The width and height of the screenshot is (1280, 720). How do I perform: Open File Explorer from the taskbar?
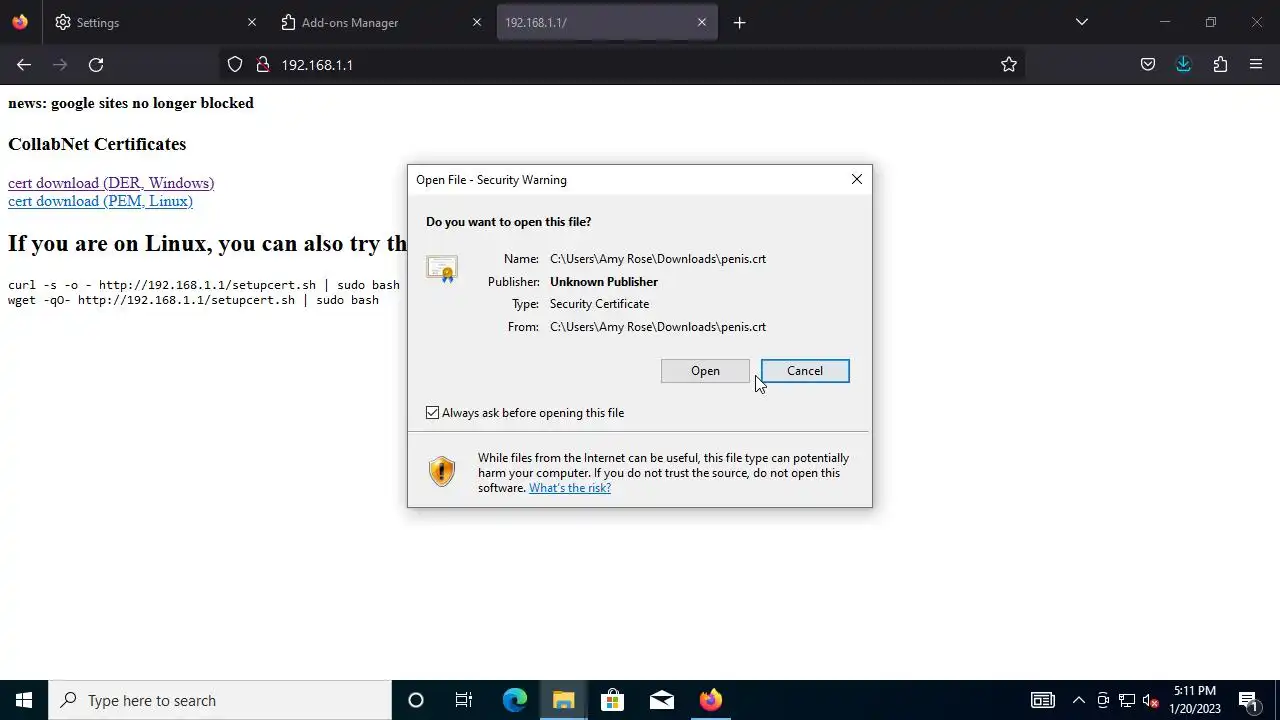563,700
